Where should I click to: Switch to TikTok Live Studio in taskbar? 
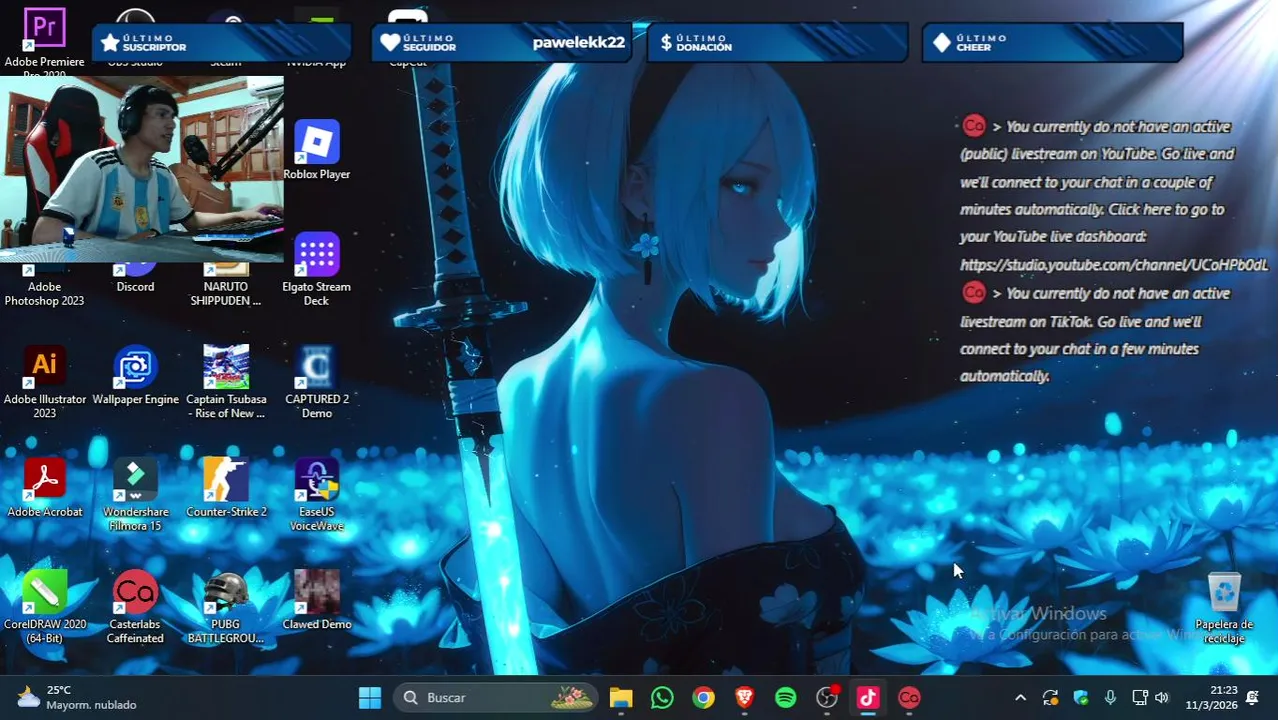pyautogui.click(x=868, y=697)
